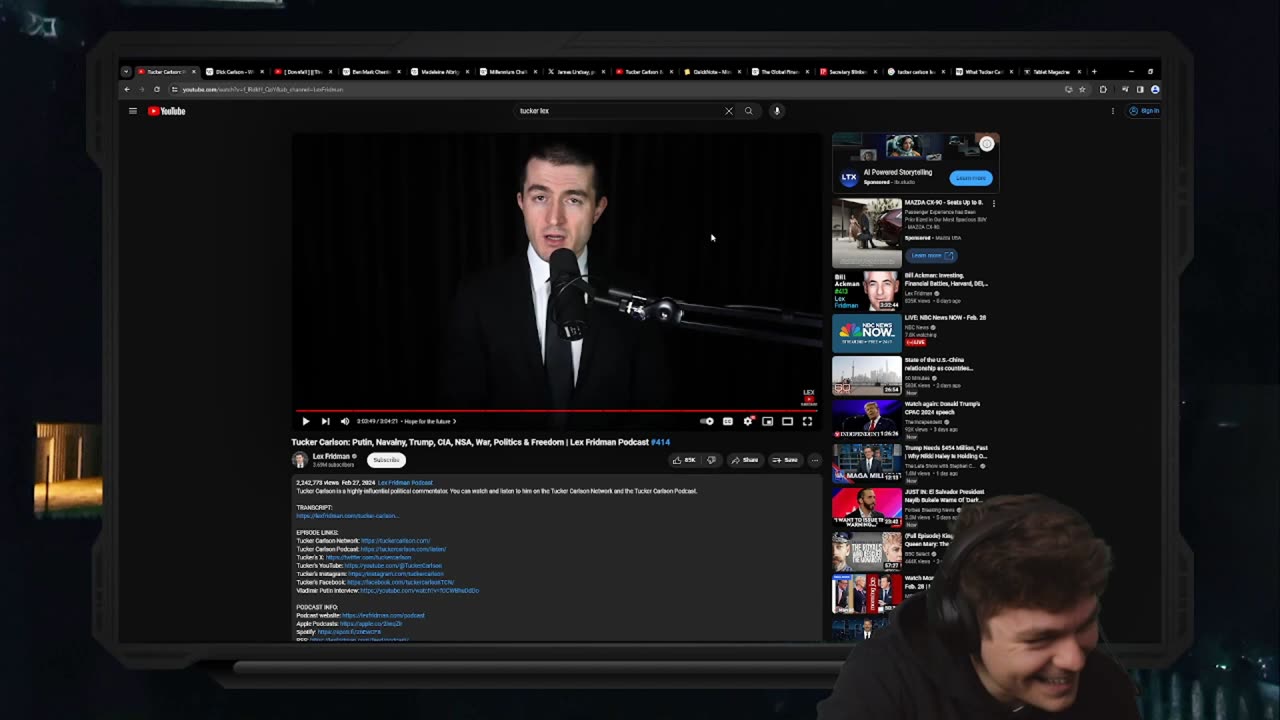Start voice search with the microphone icon
Viewport: 1280px width, 720px height.
(776, 111)
